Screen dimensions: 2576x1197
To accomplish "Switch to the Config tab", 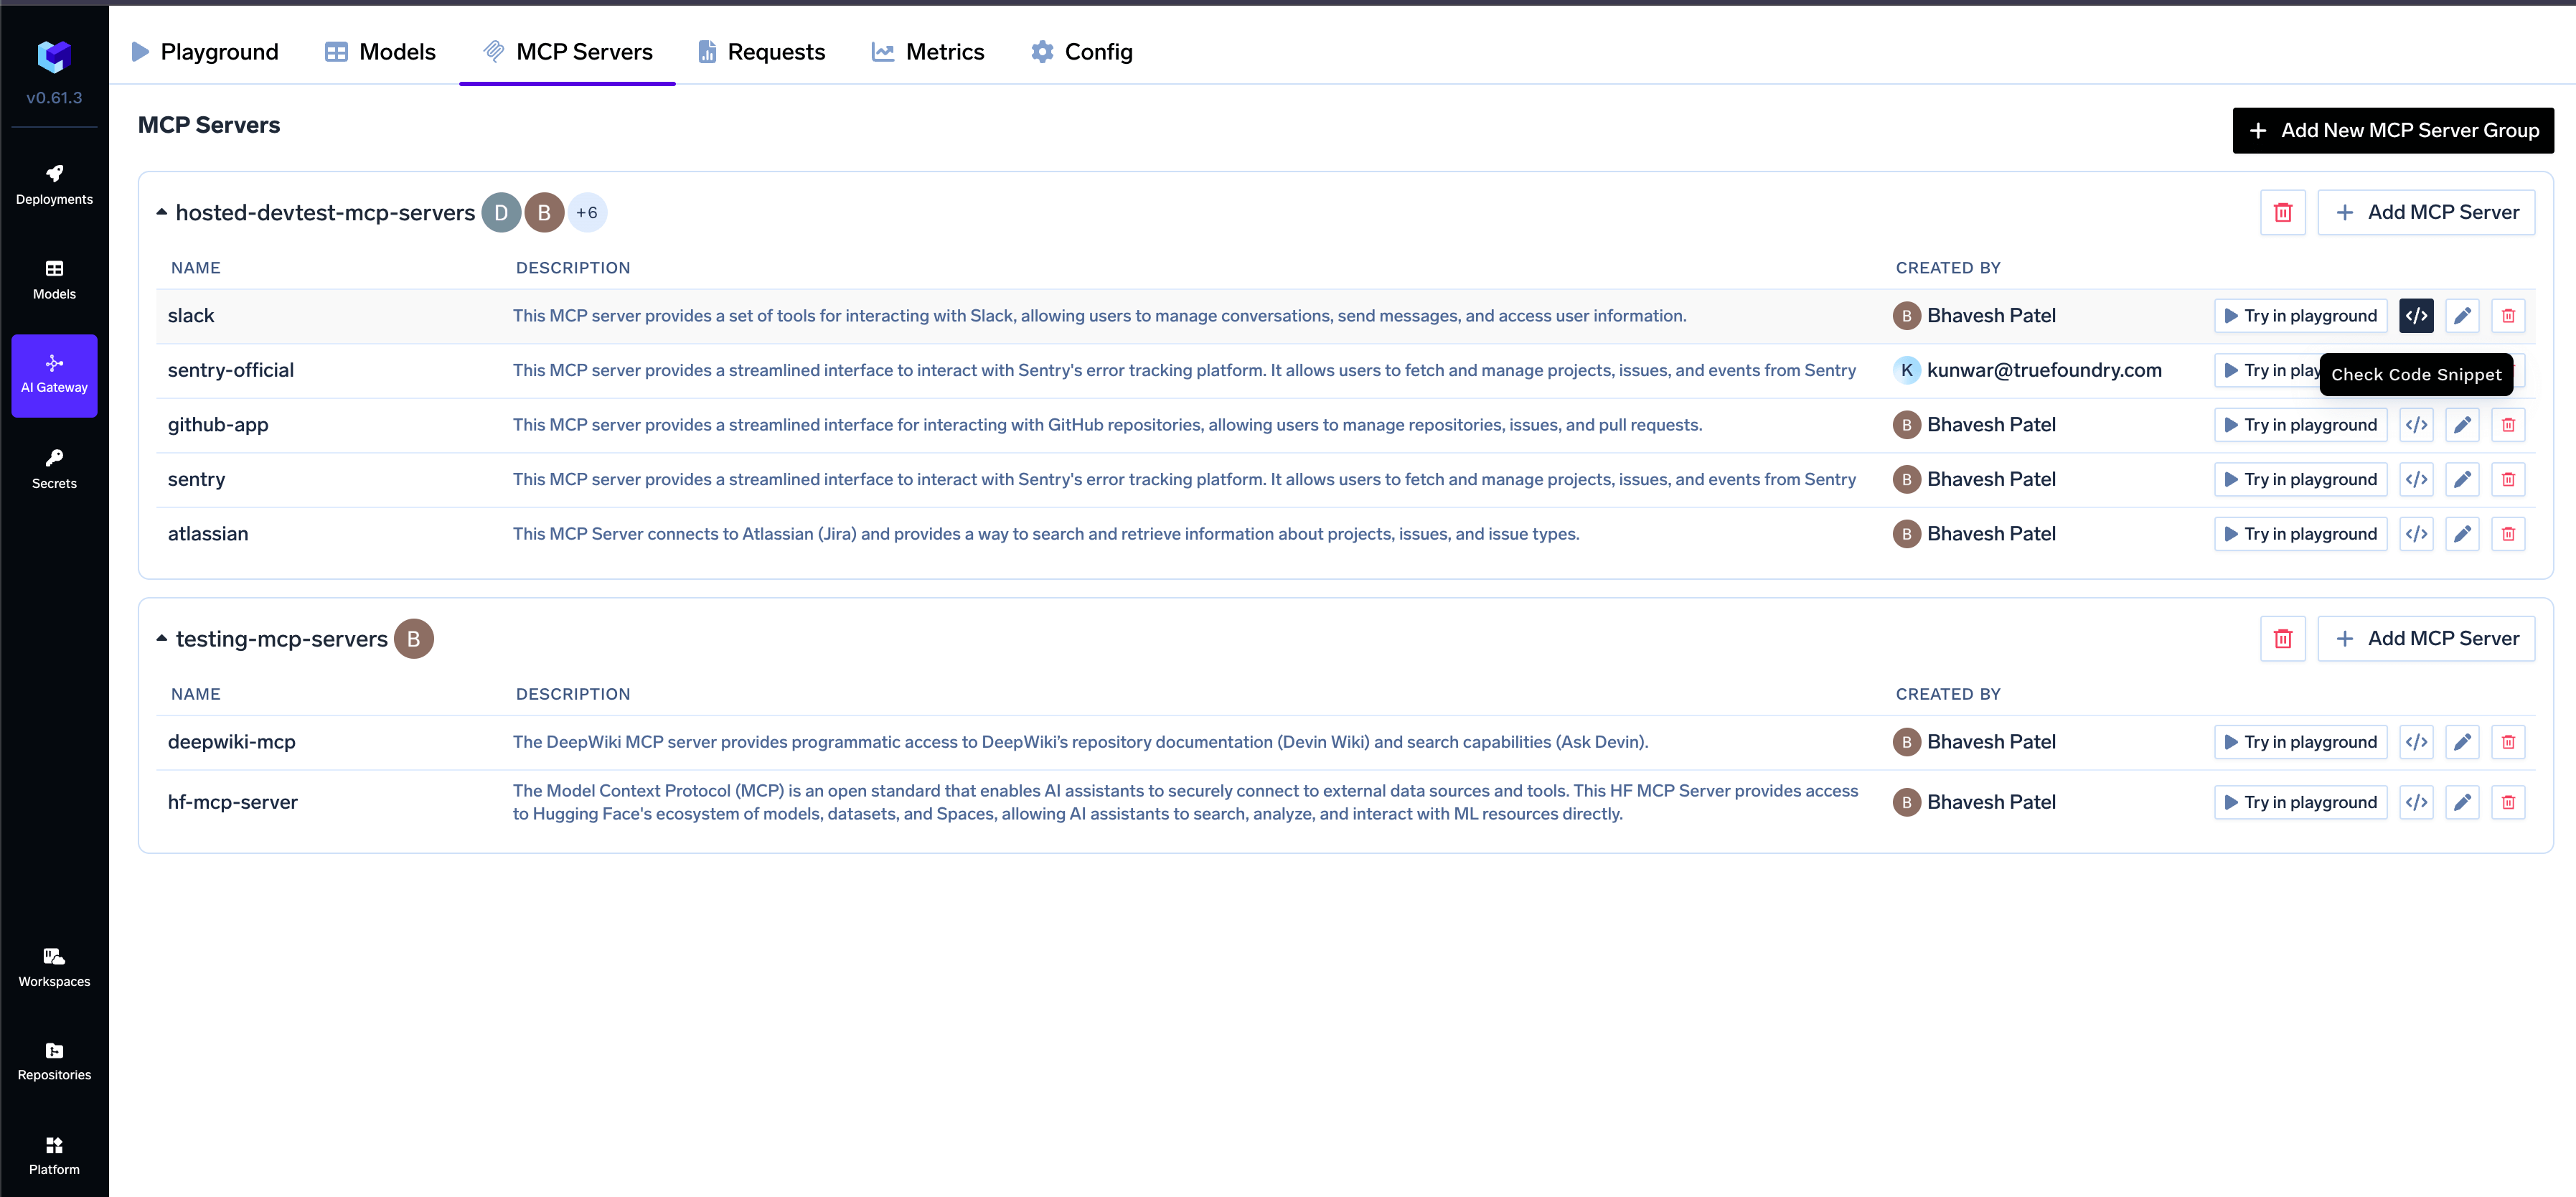I will click(1082, 51).
